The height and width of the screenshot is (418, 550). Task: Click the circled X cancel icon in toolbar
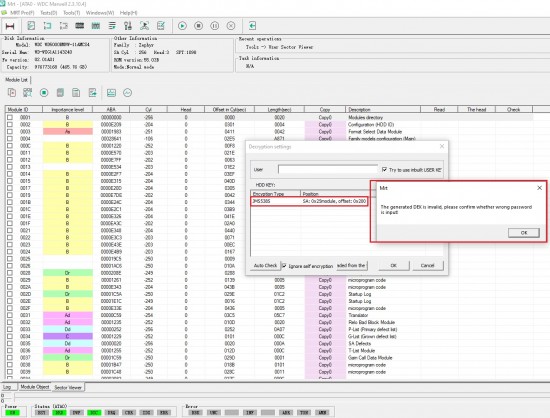(231, 26)
